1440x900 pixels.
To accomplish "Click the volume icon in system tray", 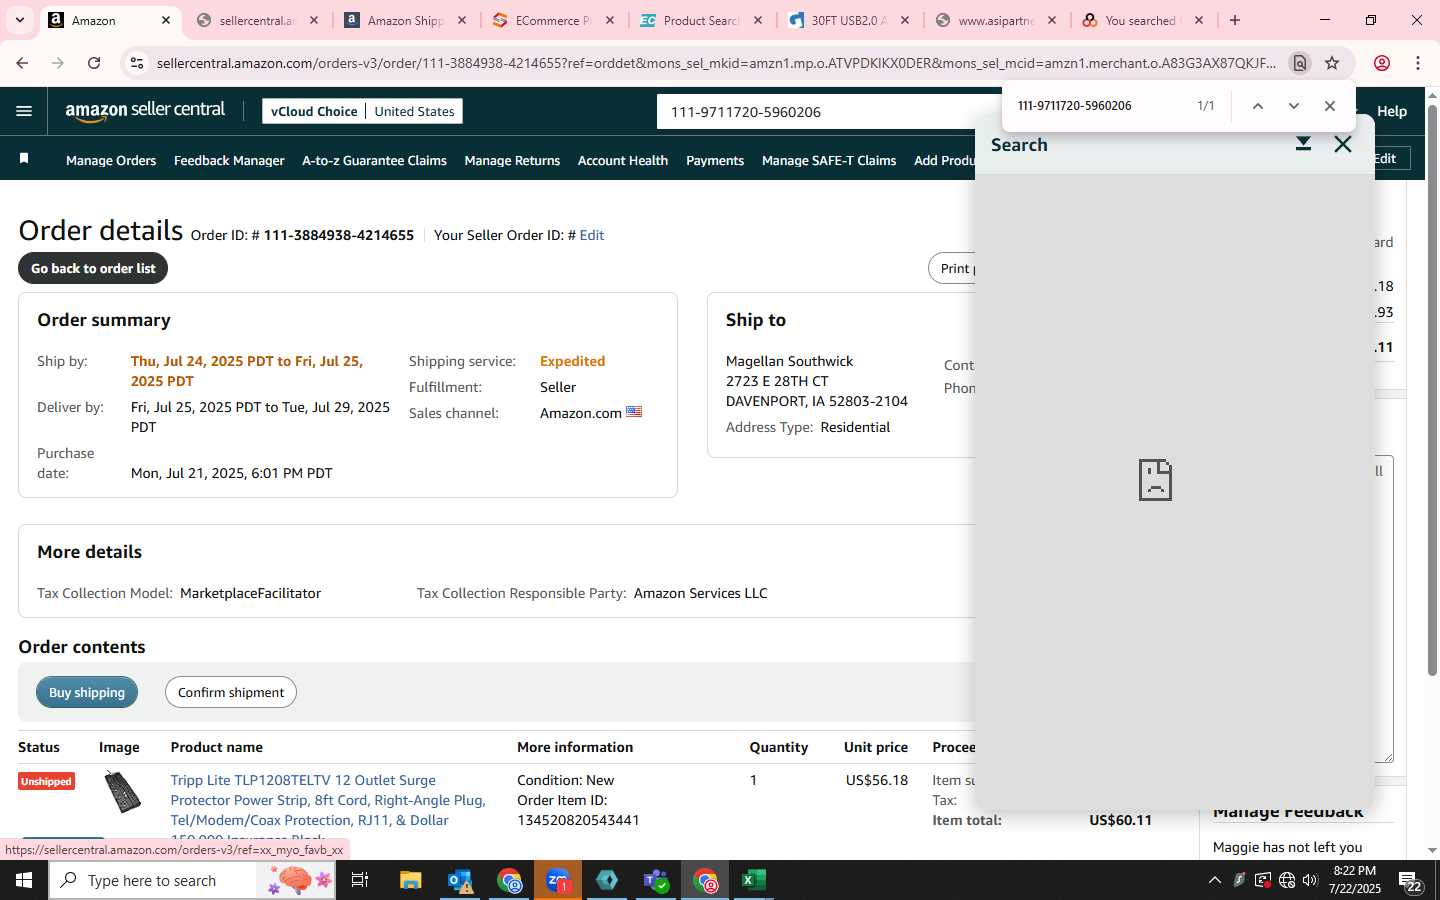I will click(x=1310, y=880).
